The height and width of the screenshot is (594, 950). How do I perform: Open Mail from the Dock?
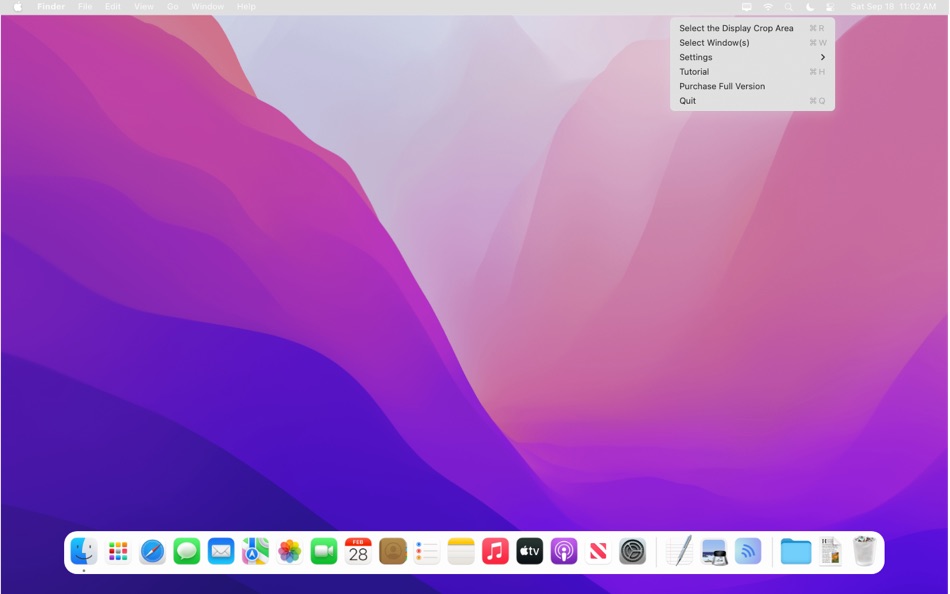tap(220, 551)
